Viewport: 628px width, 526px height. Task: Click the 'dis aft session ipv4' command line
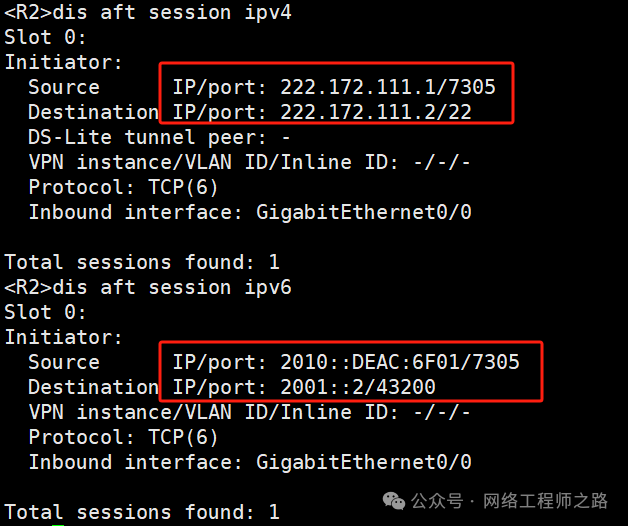tap(148, 12)
